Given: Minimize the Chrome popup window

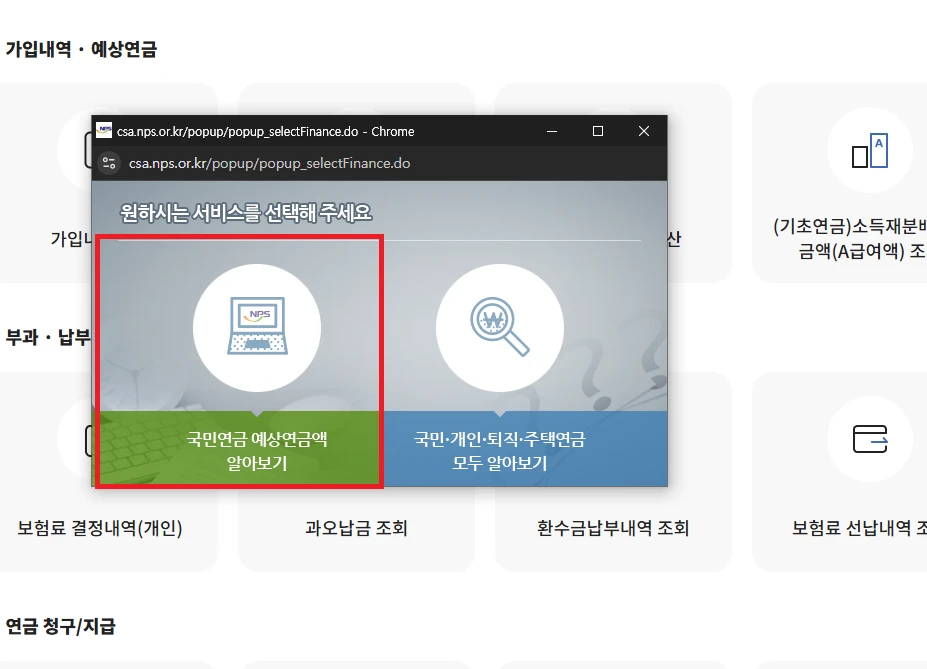Looking at the screenshot, I should click(551, 130).
